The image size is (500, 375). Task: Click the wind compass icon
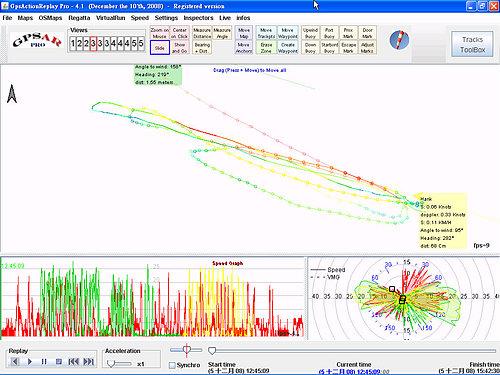click(x=399, y=40)
